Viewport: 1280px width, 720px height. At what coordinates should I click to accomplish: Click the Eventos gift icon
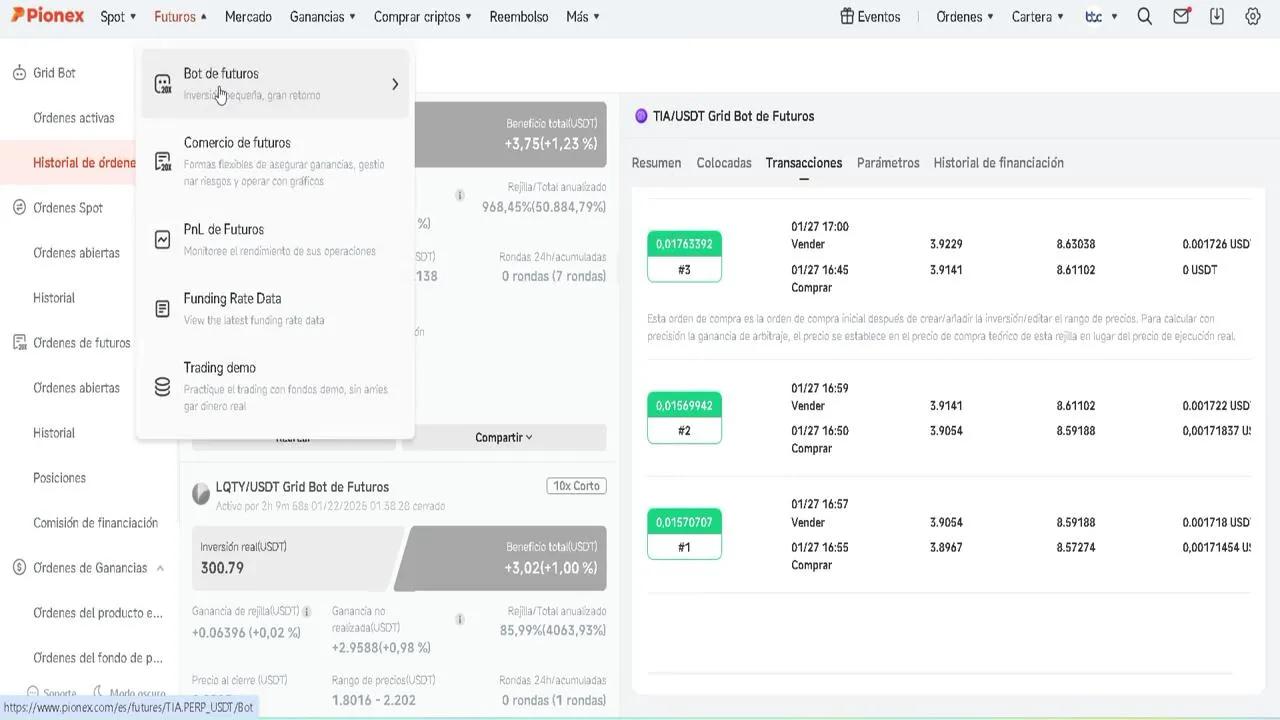pyautogui.click(x=847, y=17)
